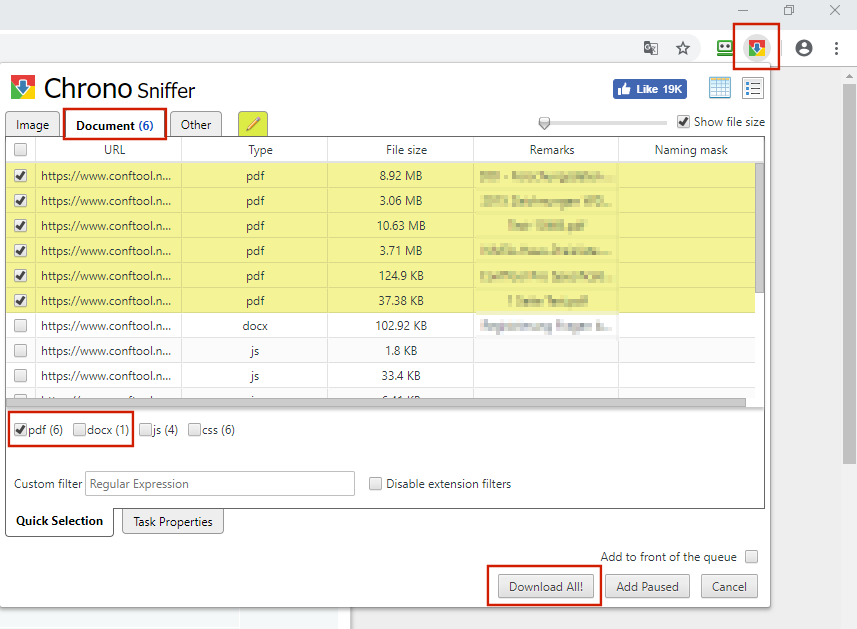Uncheck the 8.92 MB pdf row checkbox

[x=21, y=175]
